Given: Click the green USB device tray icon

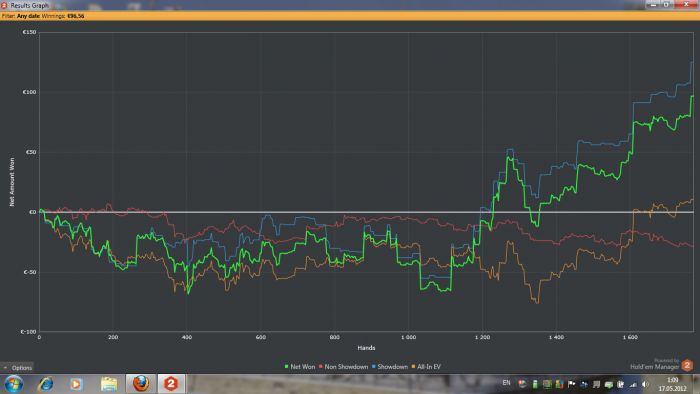Looking at the screenshot, I should coord(535,384).
